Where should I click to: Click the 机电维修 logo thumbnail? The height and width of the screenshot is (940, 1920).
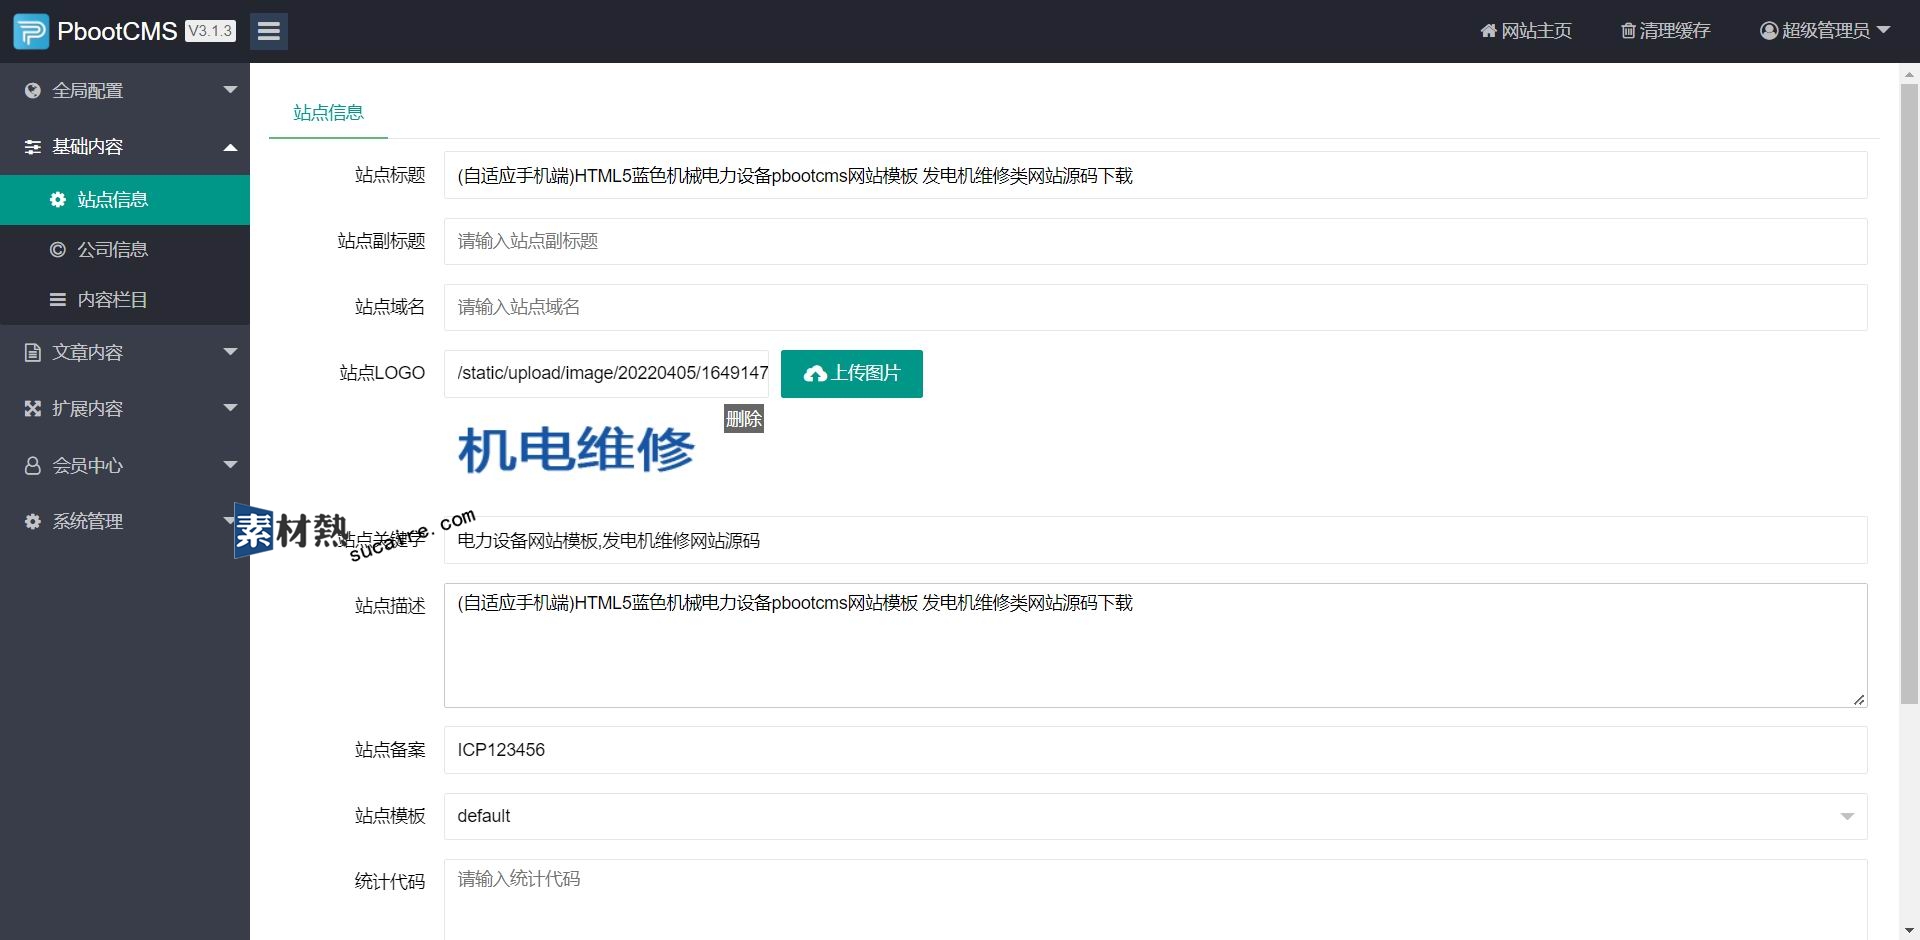(x=576, y=449)
